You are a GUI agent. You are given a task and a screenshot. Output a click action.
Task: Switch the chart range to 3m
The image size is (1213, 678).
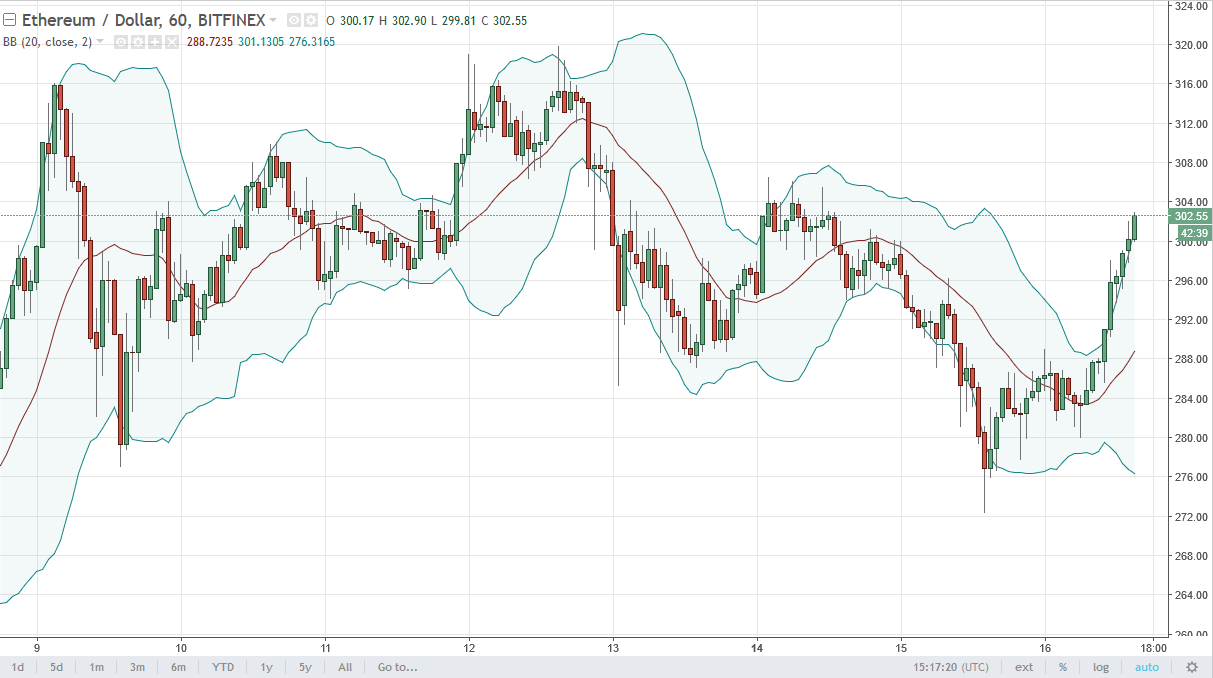point(137,667)
